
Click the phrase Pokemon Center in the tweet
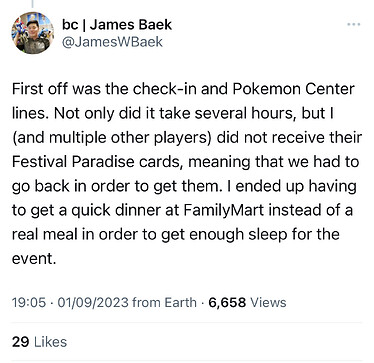(293, 89)
